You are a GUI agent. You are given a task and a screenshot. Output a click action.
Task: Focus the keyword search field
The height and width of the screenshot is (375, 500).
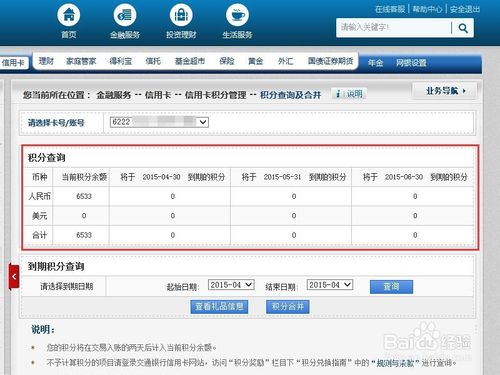pos(394,28)
